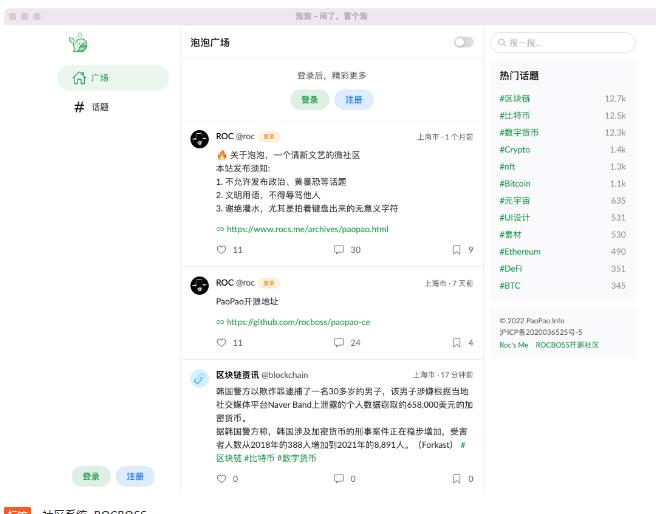
Task: Click the 泡泡广场 heading
Action: pos(210,42)
